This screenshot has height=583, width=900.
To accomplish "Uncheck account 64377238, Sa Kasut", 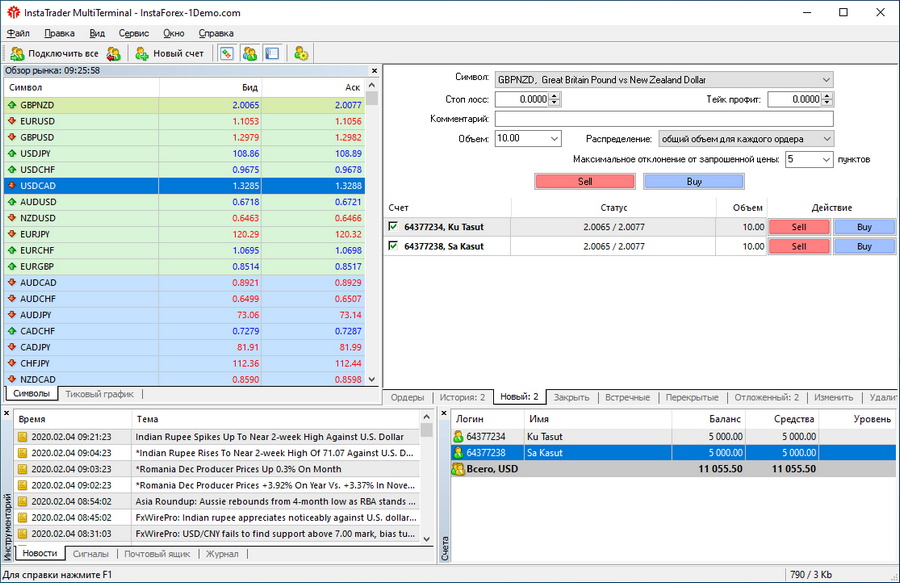I will 393,246.
